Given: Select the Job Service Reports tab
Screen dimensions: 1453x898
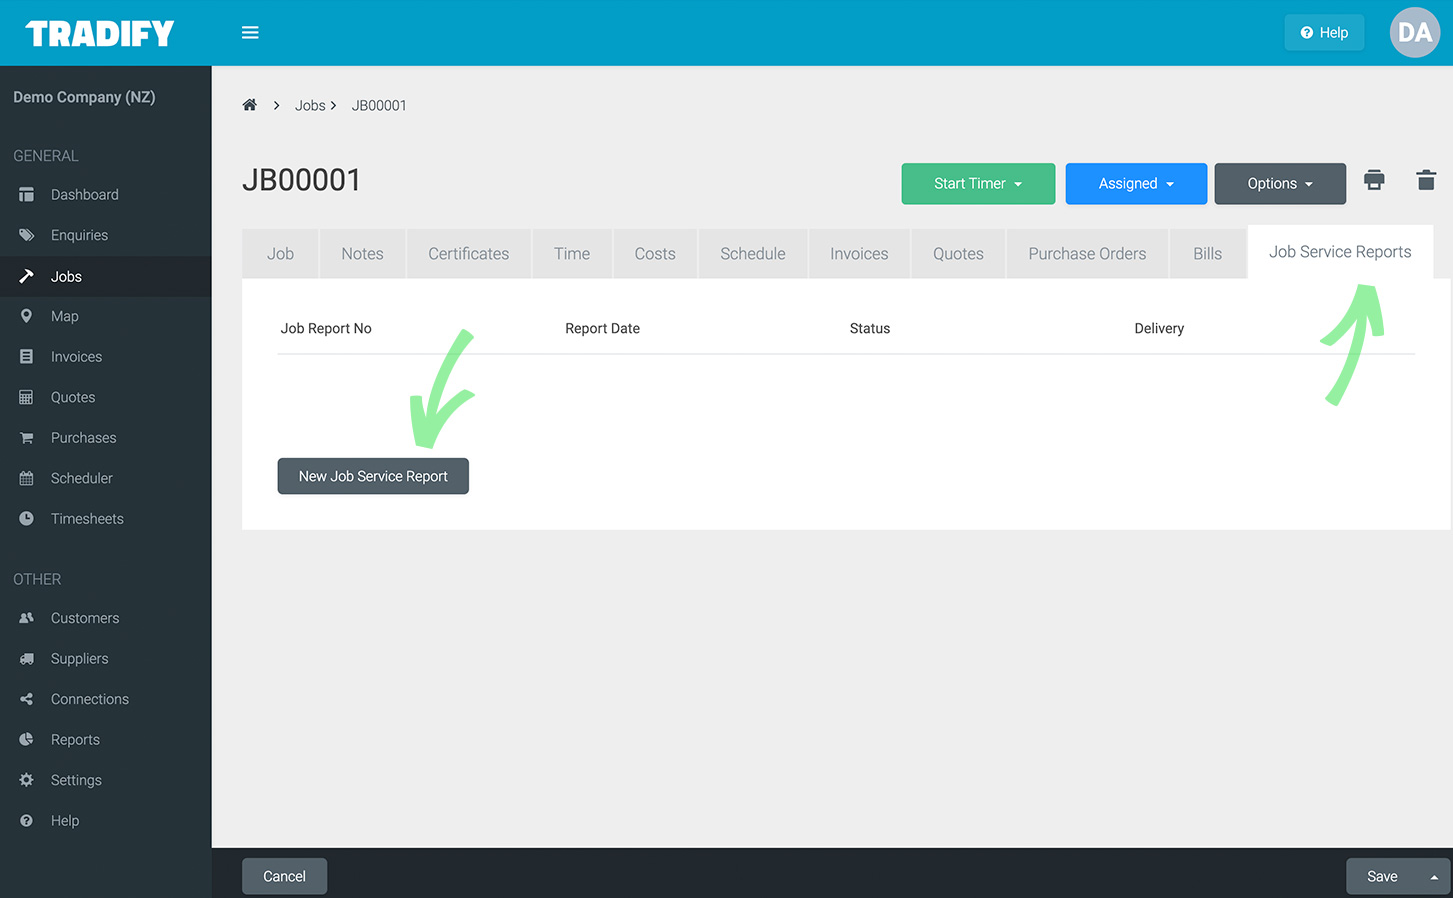Looking at the screenshot, I should pos(1340,252).
